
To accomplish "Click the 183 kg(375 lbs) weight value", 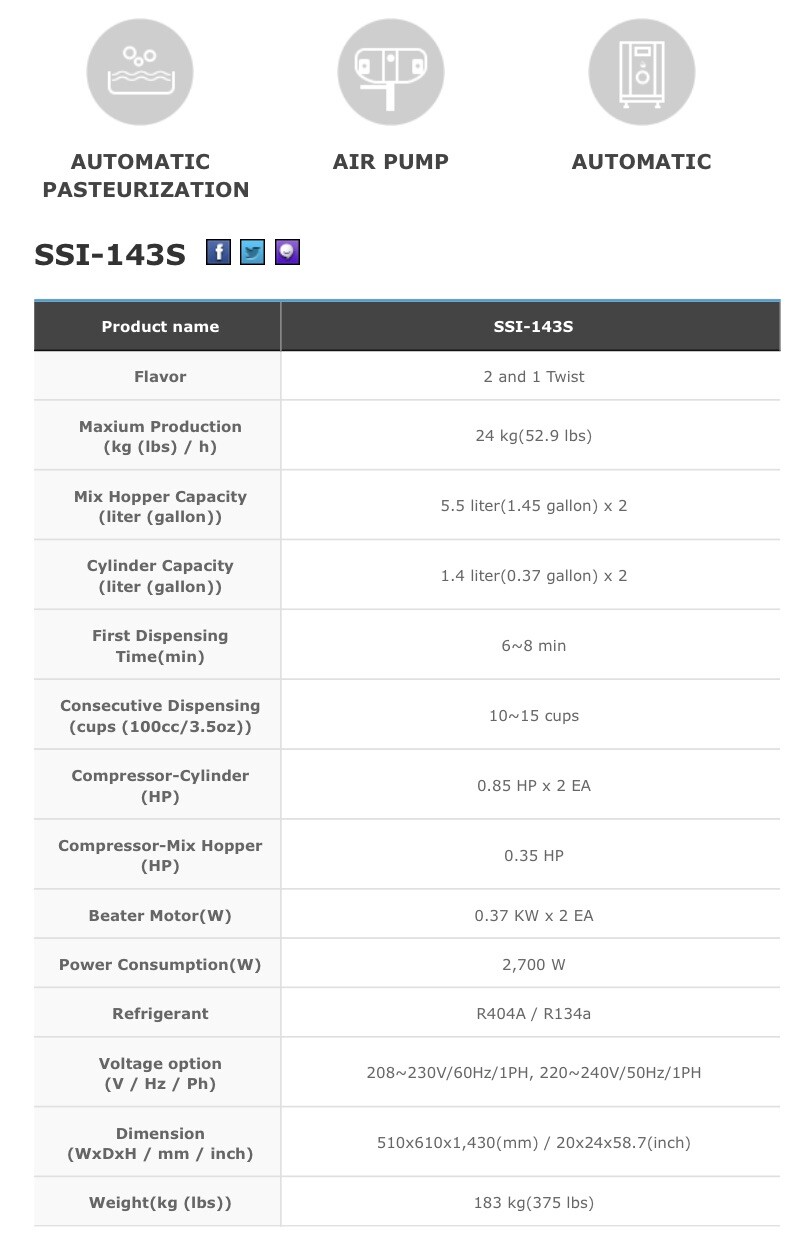I will tap(533, 1203).
